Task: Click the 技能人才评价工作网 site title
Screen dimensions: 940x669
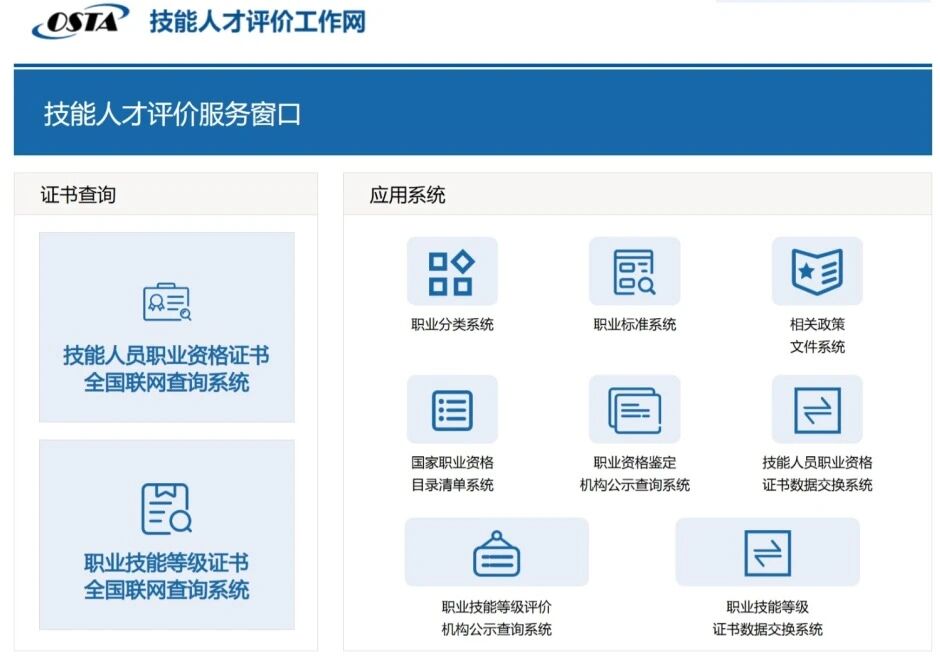Action: click(x=255, y=22)
